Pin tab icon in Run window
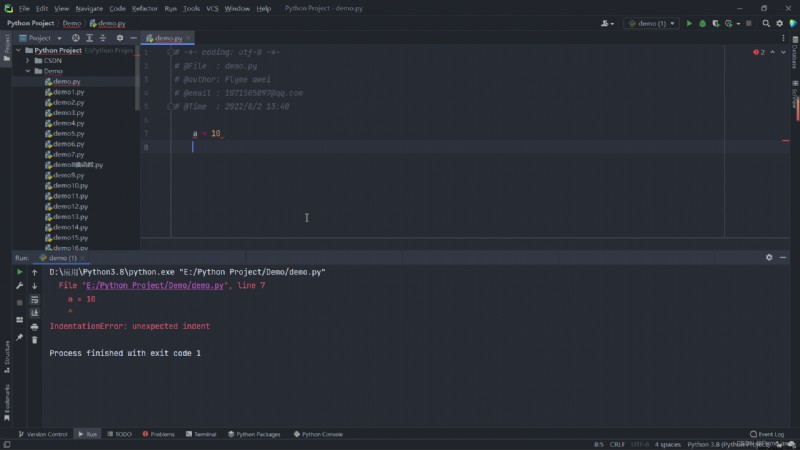800x450 pixels. [x=19, y=337]
